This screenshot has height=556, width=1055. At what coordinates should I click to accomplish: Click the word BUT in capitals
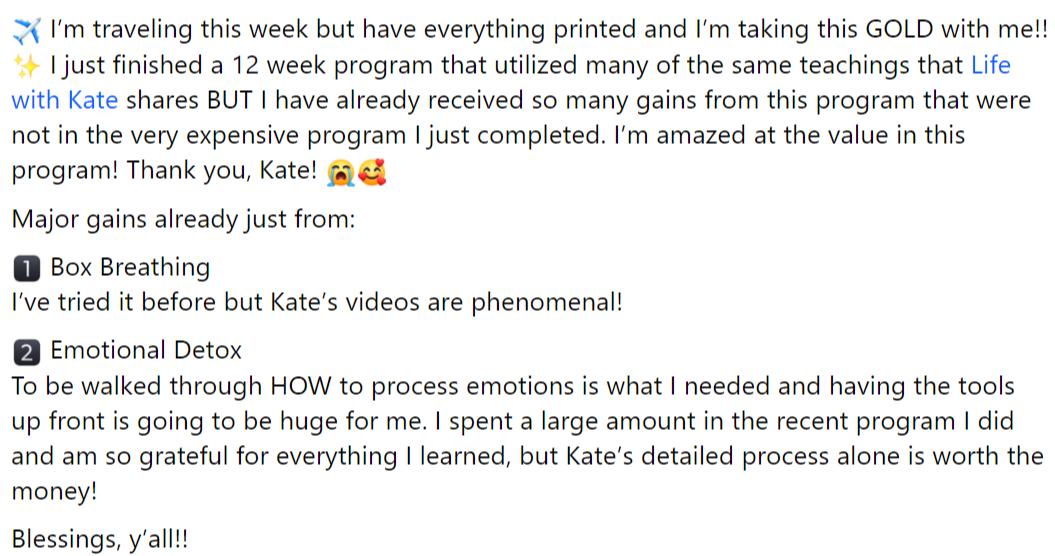(x=229, y=100)
